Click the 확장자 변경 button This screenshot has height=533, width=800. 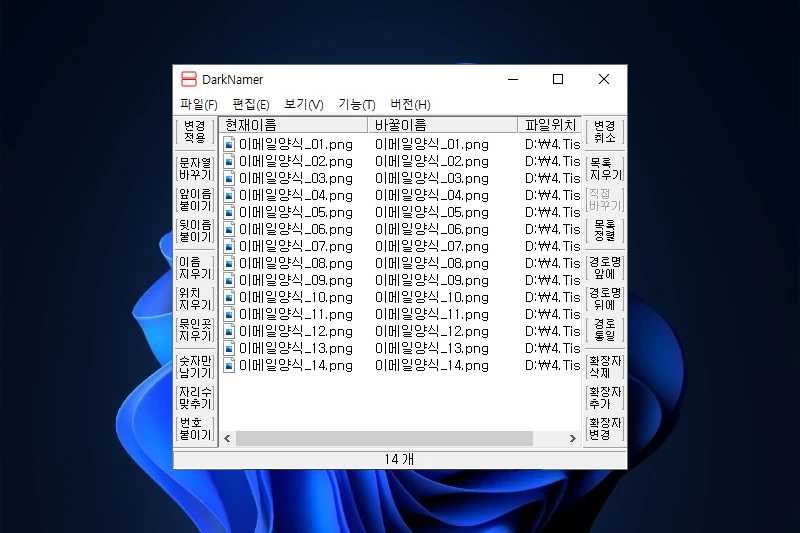coord(605,428)
